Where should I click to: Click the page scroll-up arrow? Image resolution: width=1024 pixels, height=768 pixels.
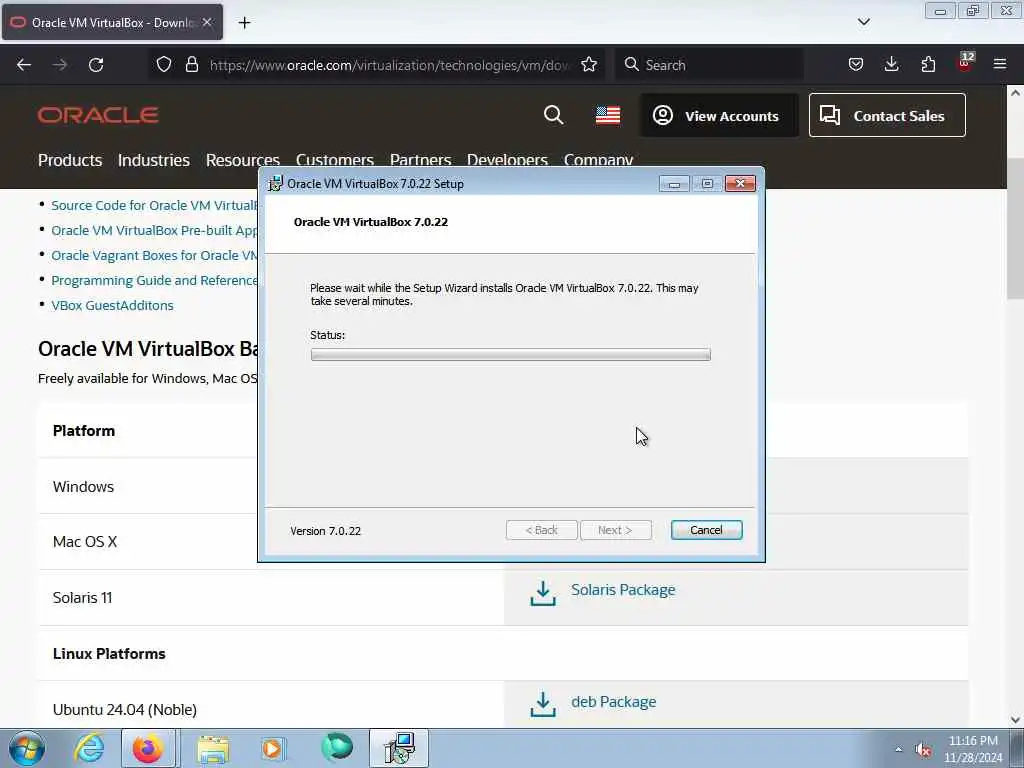pos(1015,93)
